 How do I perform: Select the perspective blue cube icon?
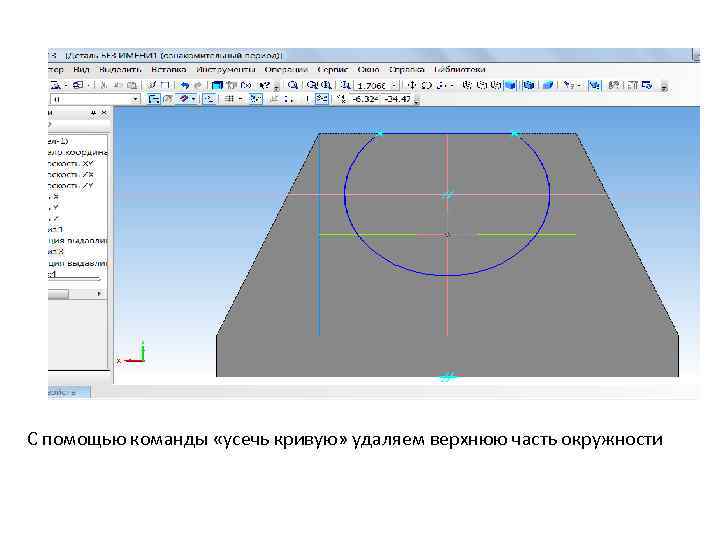coord(548,85)
